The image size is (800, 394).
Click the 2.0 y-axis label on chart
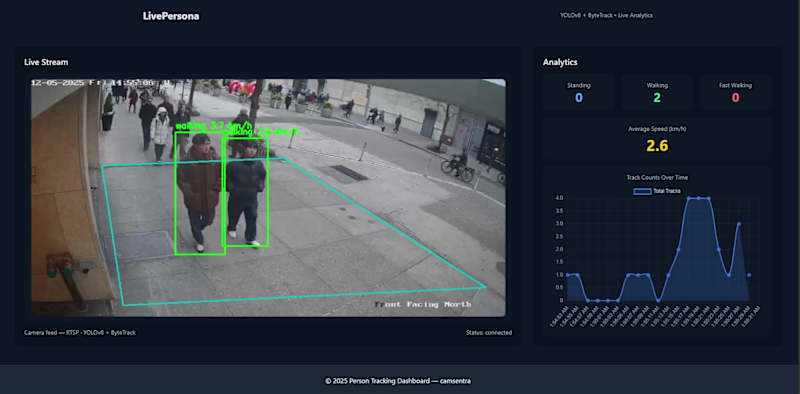558,249
